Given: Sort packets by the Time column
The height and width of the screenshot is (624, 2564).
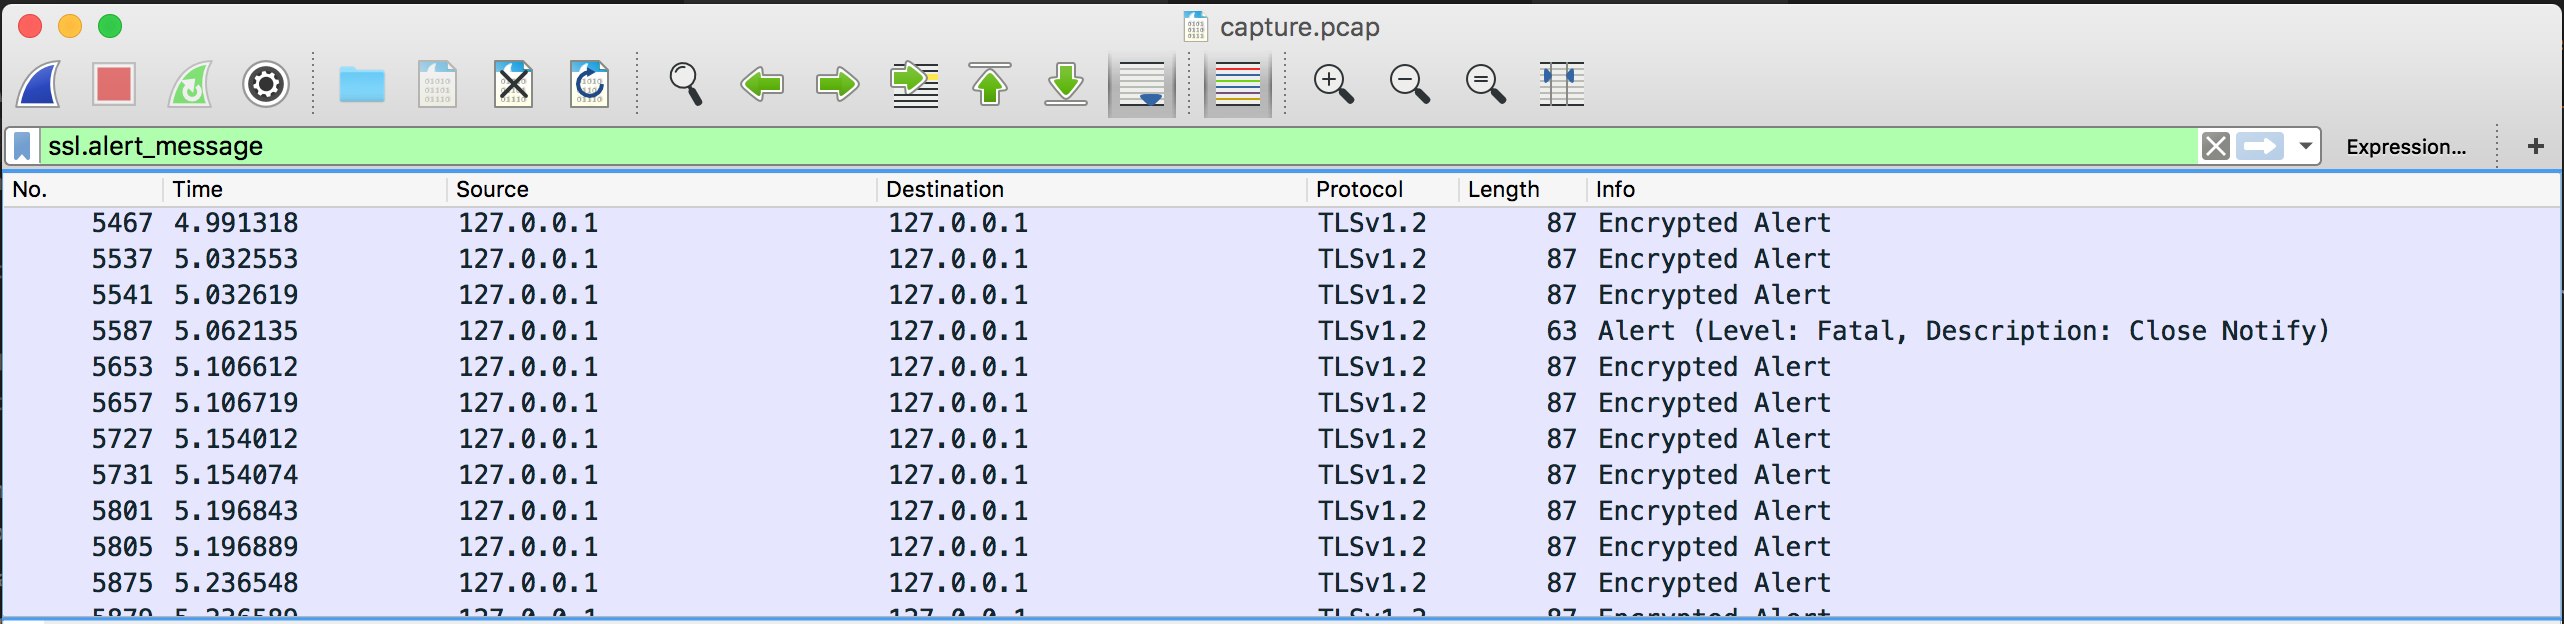Looking at the screenshot, I should [x=198, y=189].
